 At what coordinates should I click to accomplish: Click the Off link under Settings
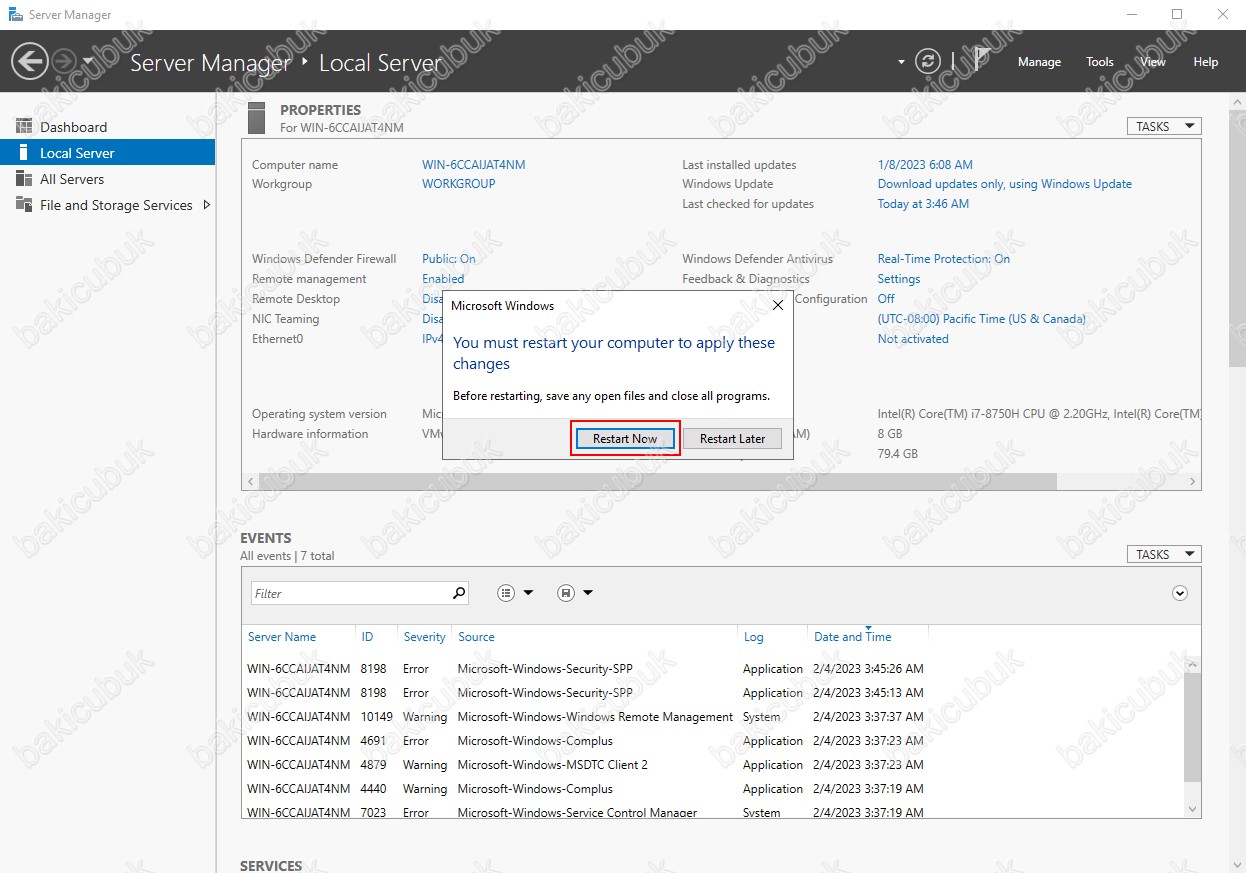tap(886, 299)
